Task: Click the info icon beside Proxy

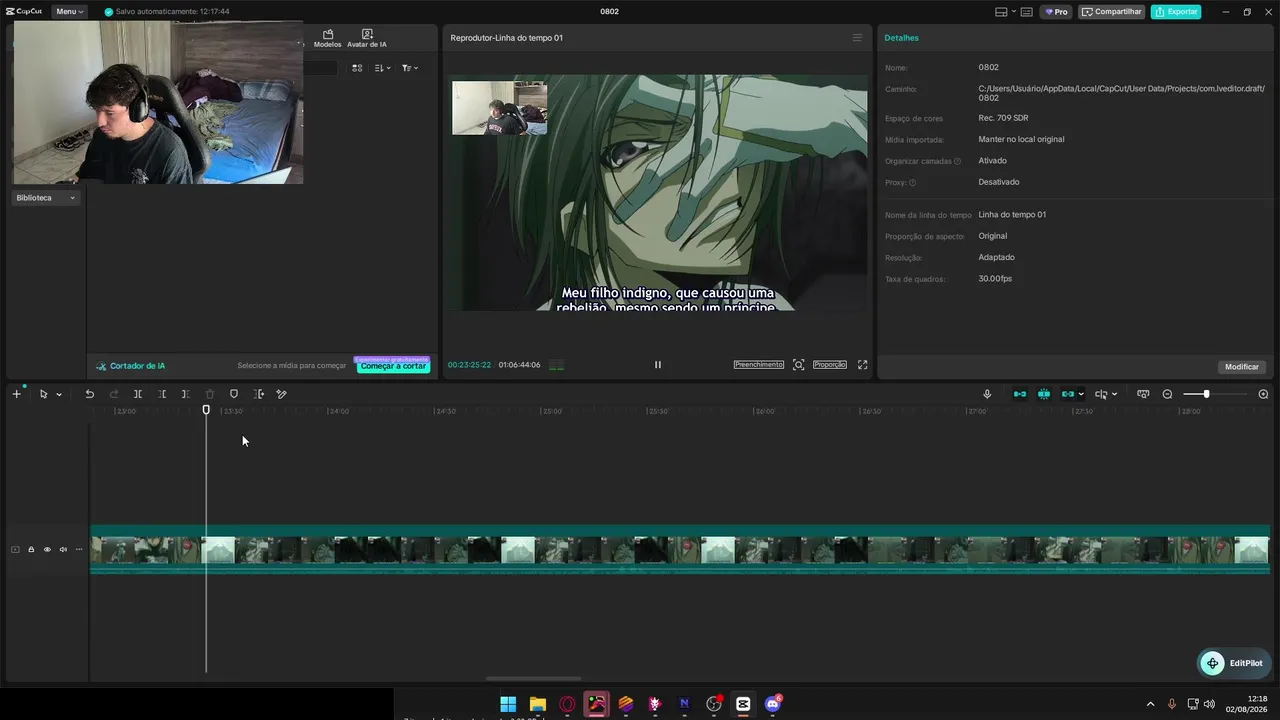Action: click(x=912, y=183)
